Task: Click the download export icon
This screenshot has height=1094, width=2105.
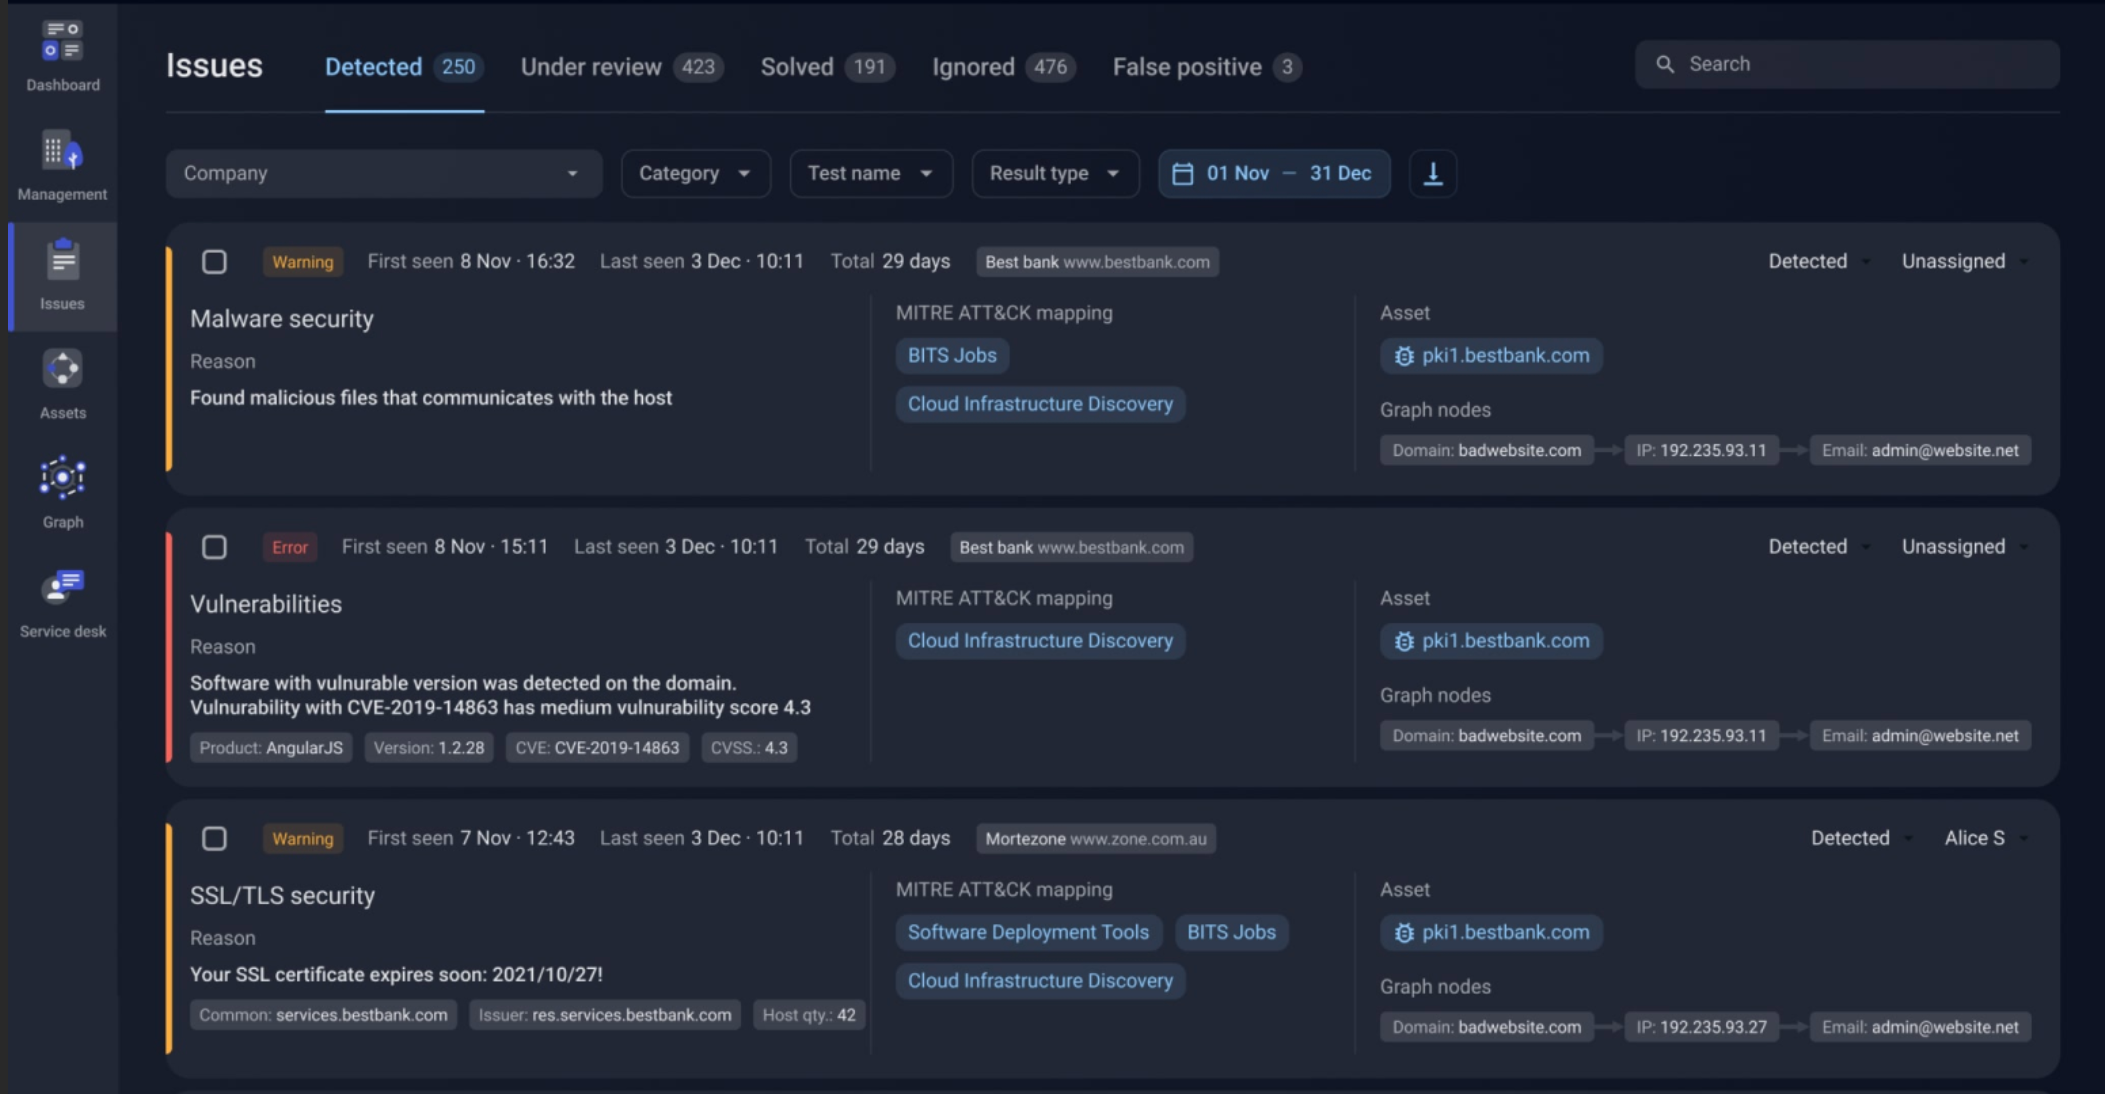Action: (1432, 174)
